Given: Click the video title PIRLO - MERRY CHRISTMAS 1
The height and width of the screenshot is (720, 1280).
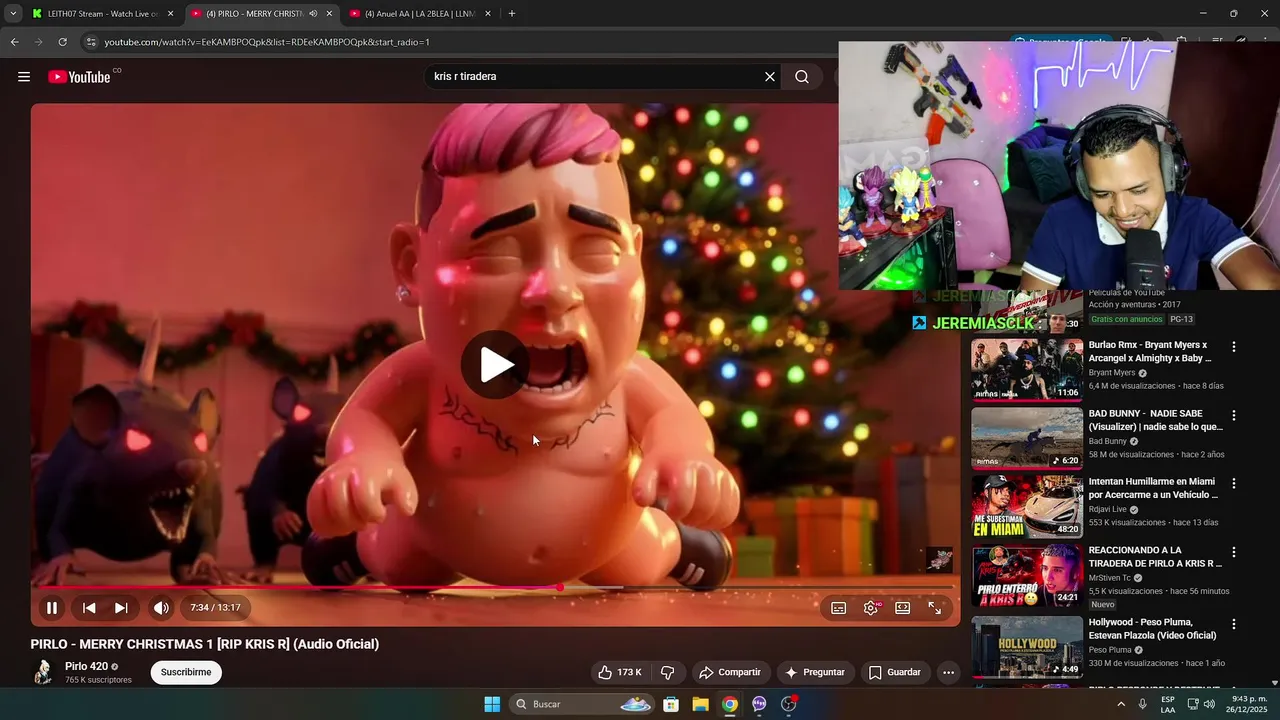Looking at the screenshot, I should pyautogui.click(x=204, y=644).
